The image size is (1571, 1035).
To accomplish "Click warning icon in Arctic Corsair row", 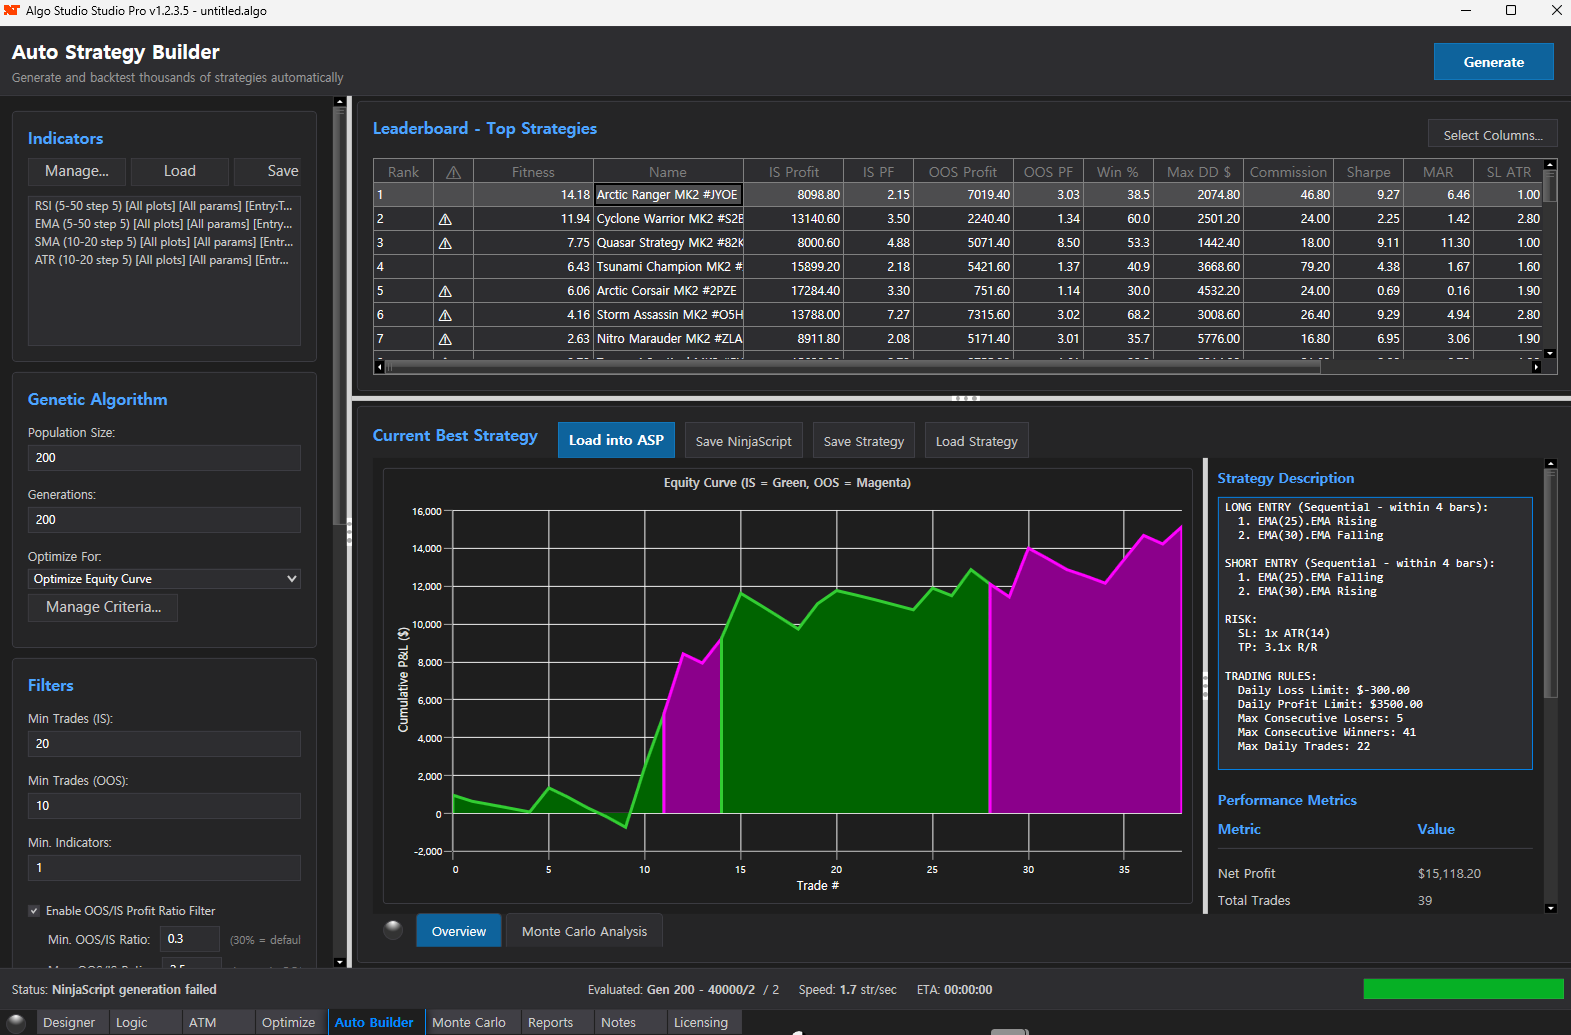I will point(445,291).
